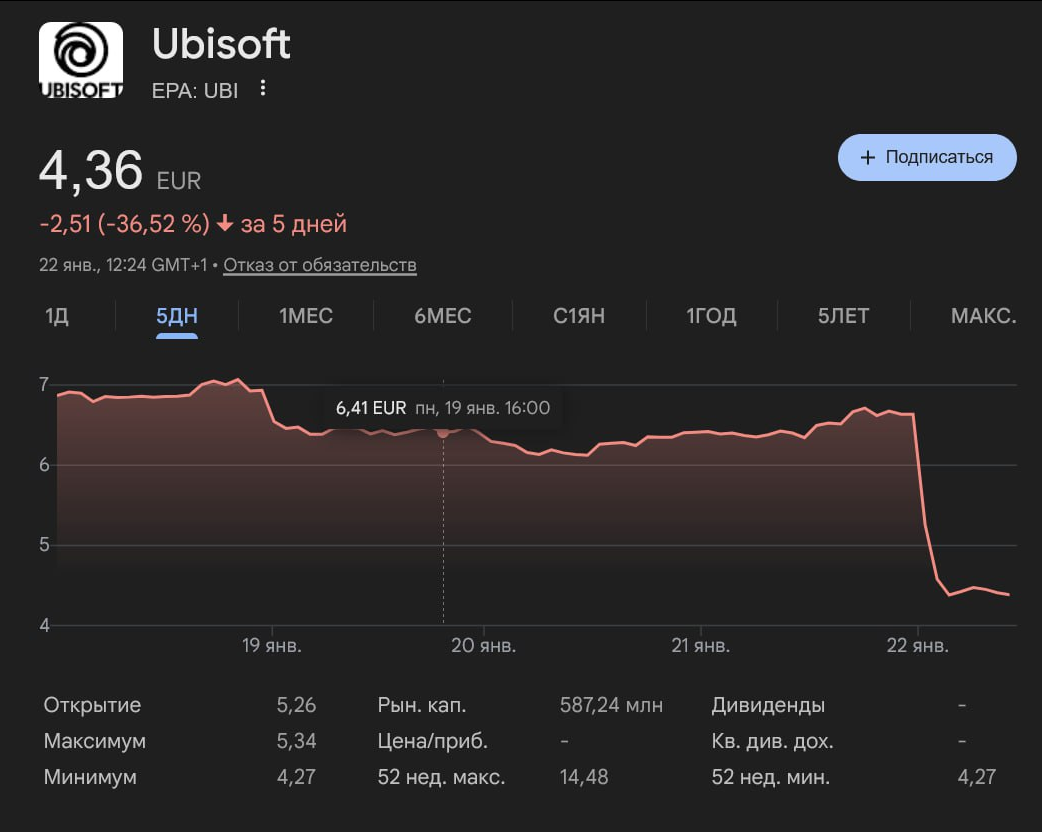
Task: Open the "Отказ от обязательств" disclaimer link
Action: pyautogui.click(x=320, y=265)
